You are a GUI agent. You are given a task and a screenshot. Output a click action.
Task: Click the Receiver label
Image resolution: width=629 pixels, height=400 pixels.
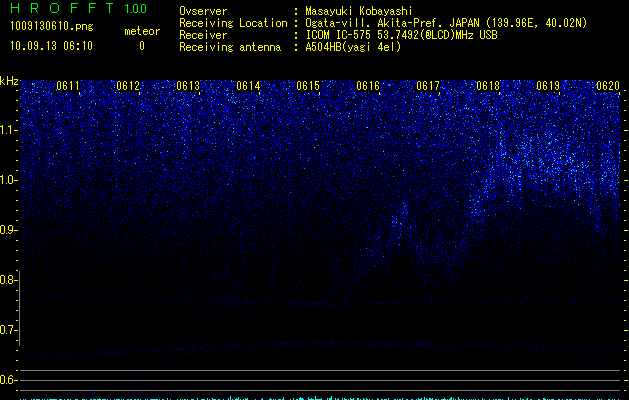203,35
